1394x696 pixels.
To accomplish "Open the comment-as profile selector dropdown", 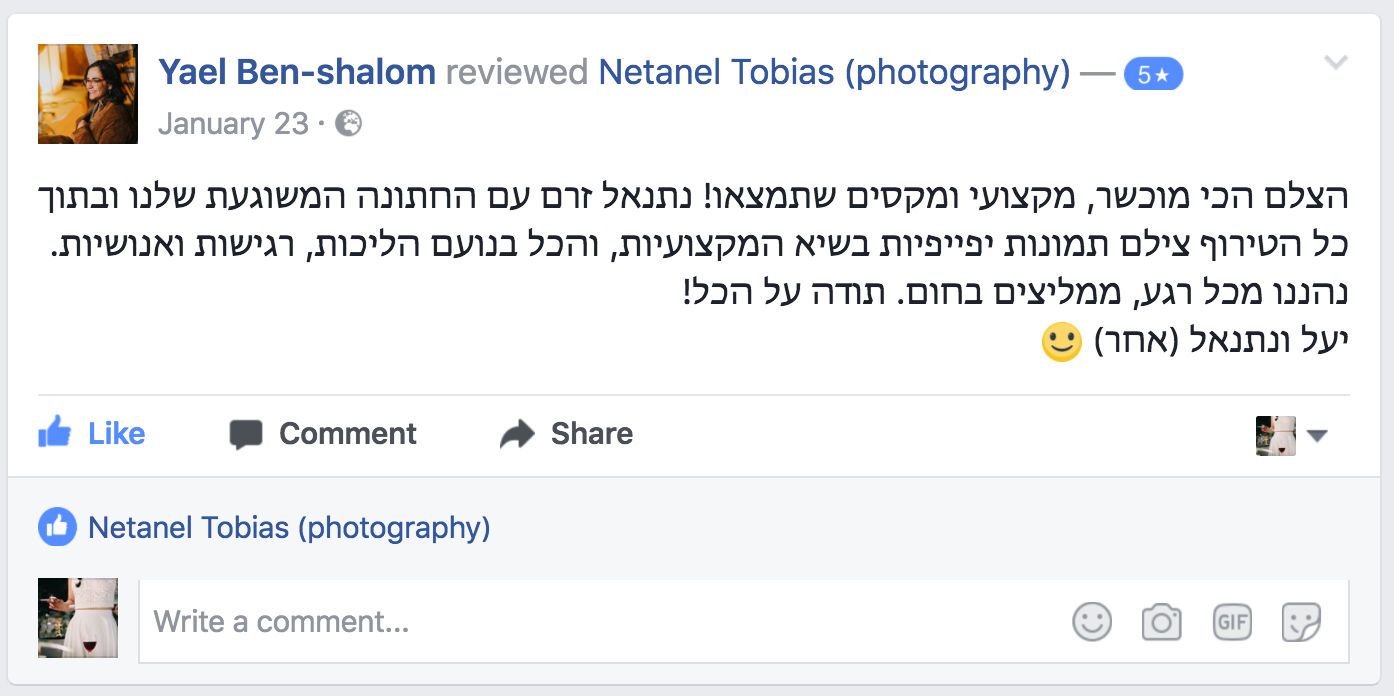I will tap(1291, 436).
